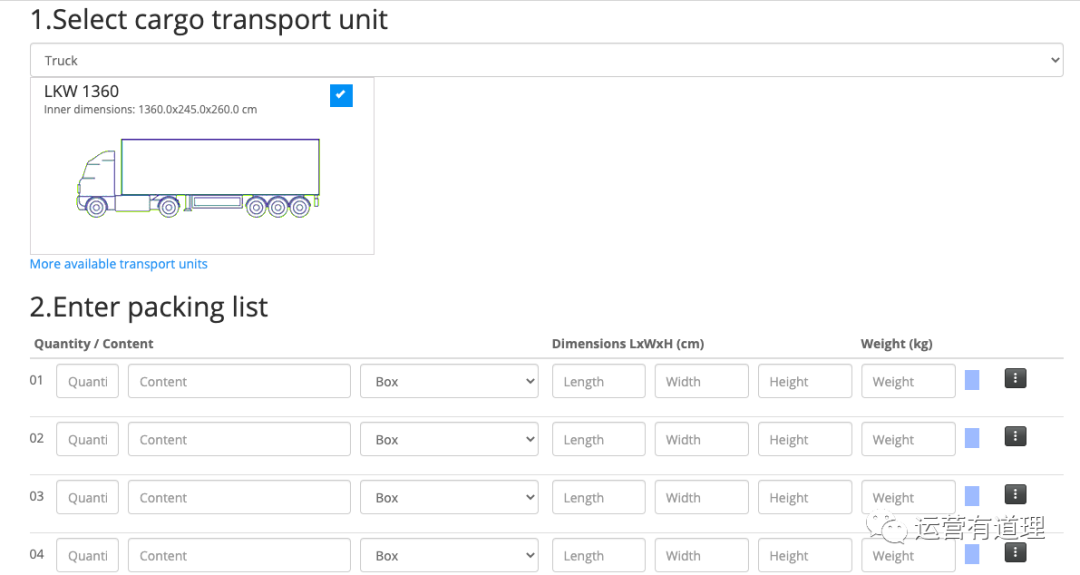Open the options menu icon for row 02

1015,436
